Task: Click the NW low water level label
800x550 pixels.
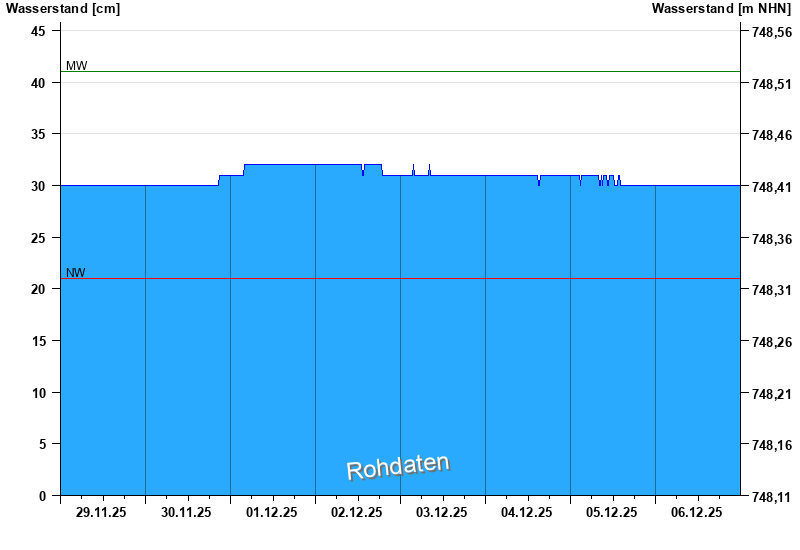Action: [x=76, y=272]
